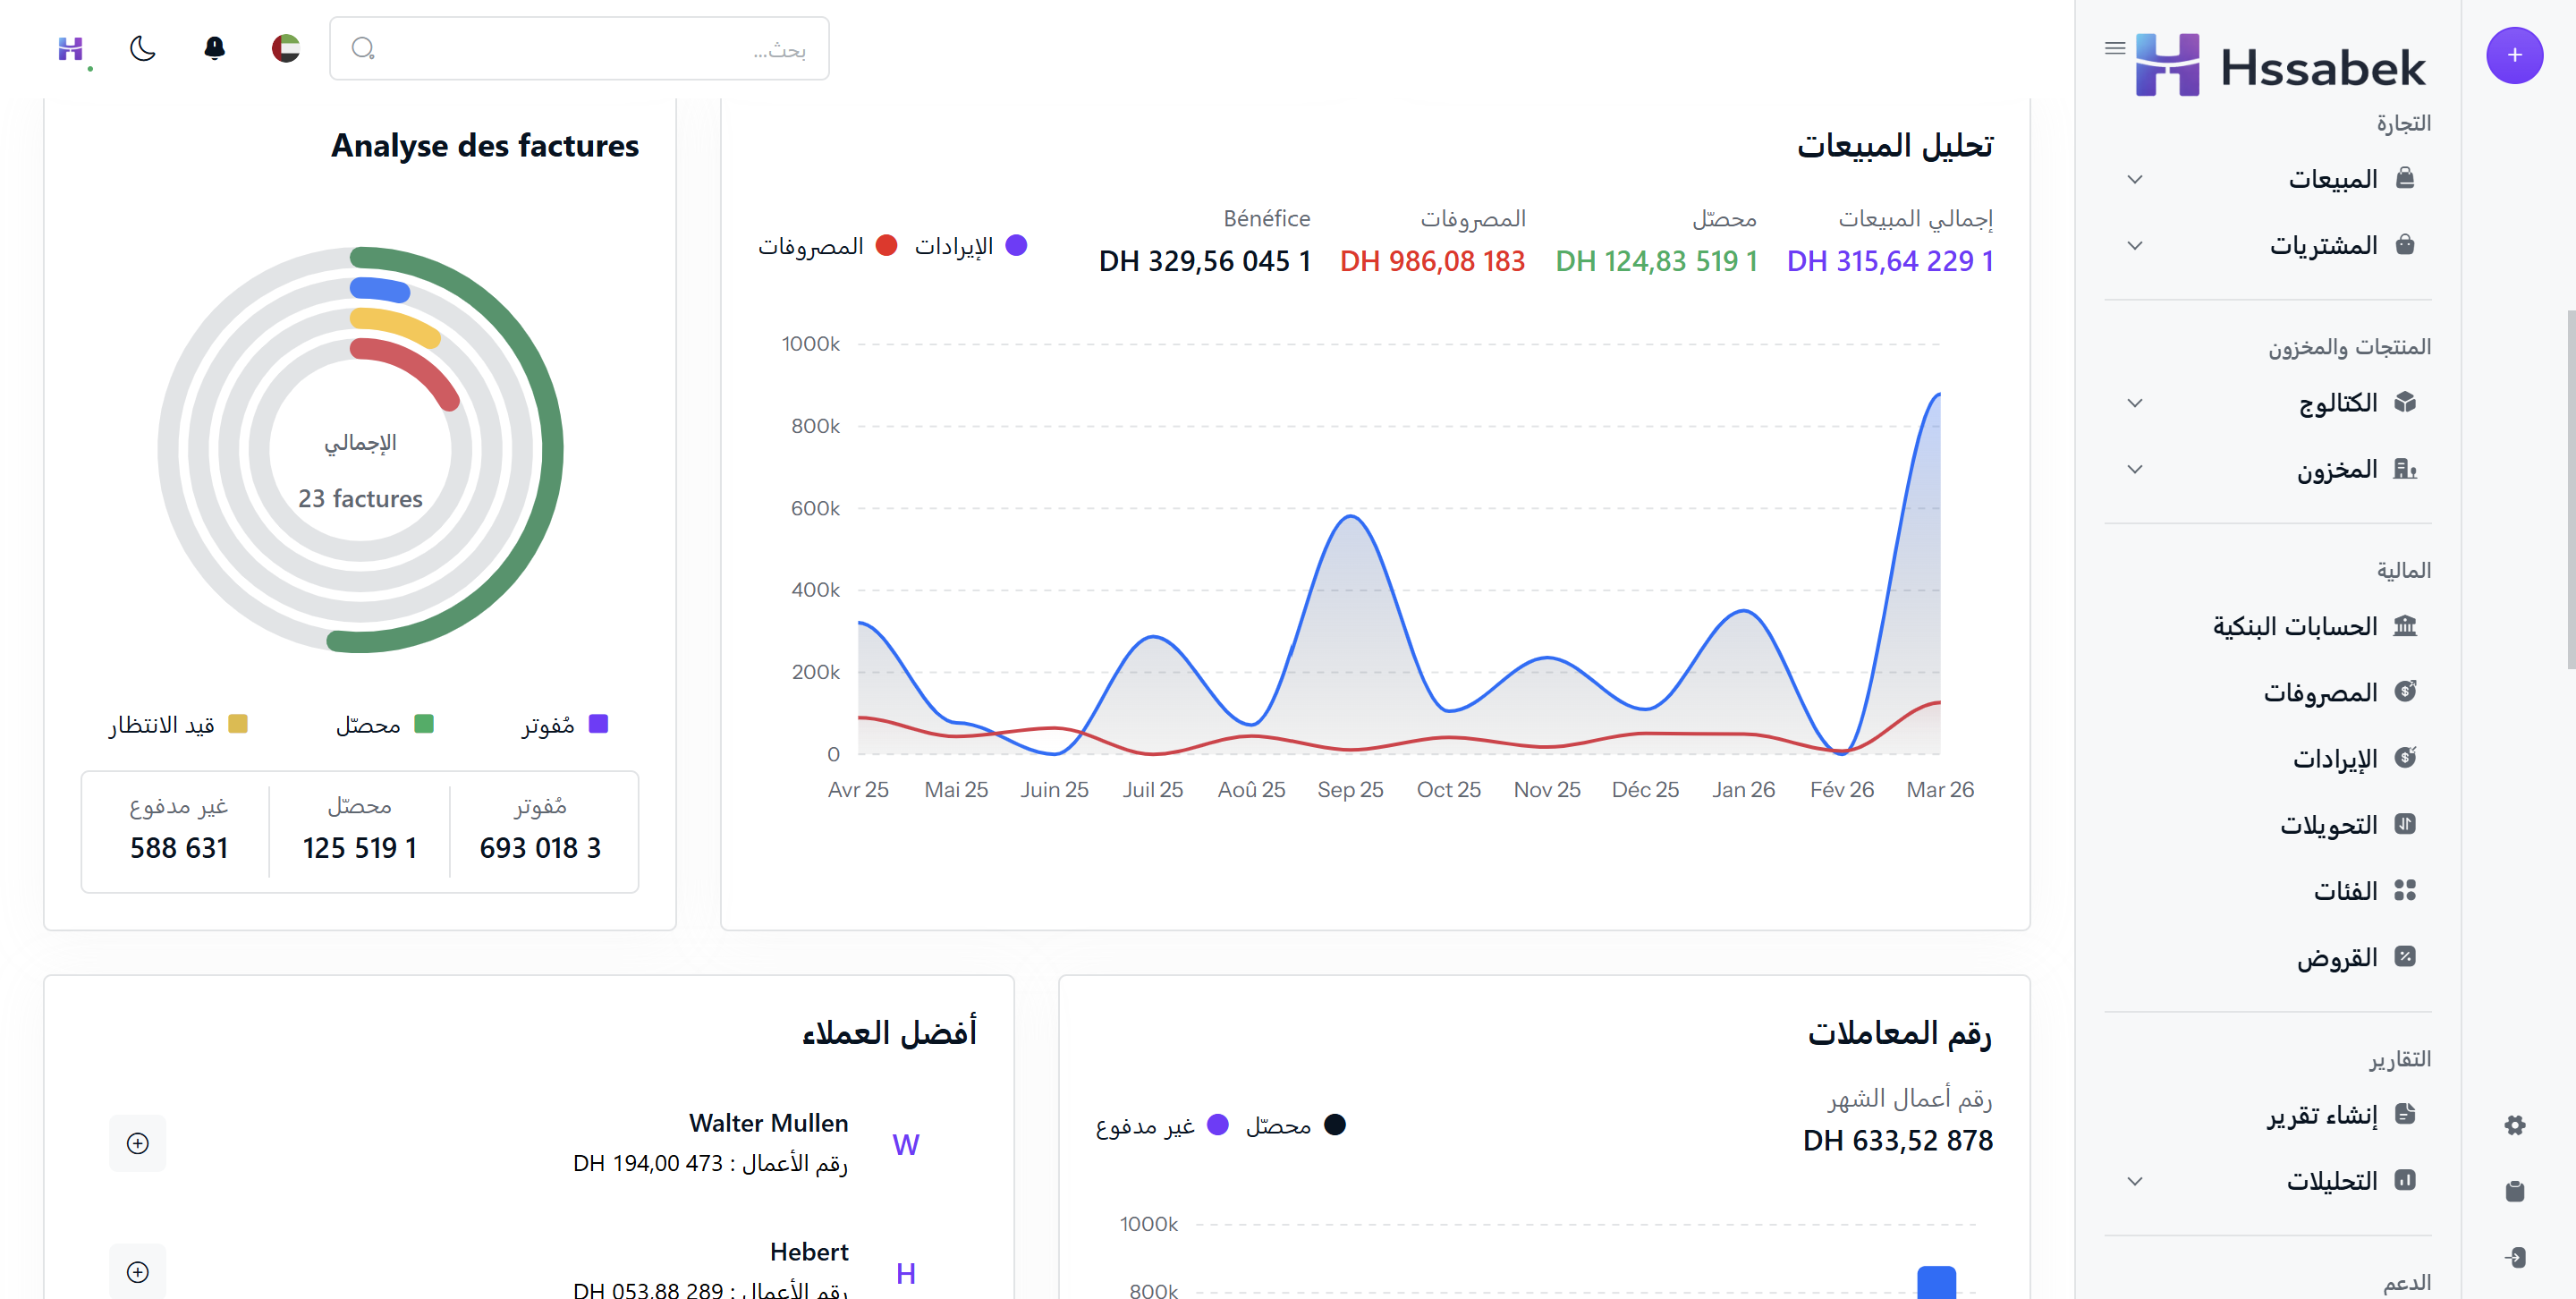Viewport: 2576px width, 1299px height.
Task: Toggle محصّل legend in invoice chart
Action: point(384,725)
